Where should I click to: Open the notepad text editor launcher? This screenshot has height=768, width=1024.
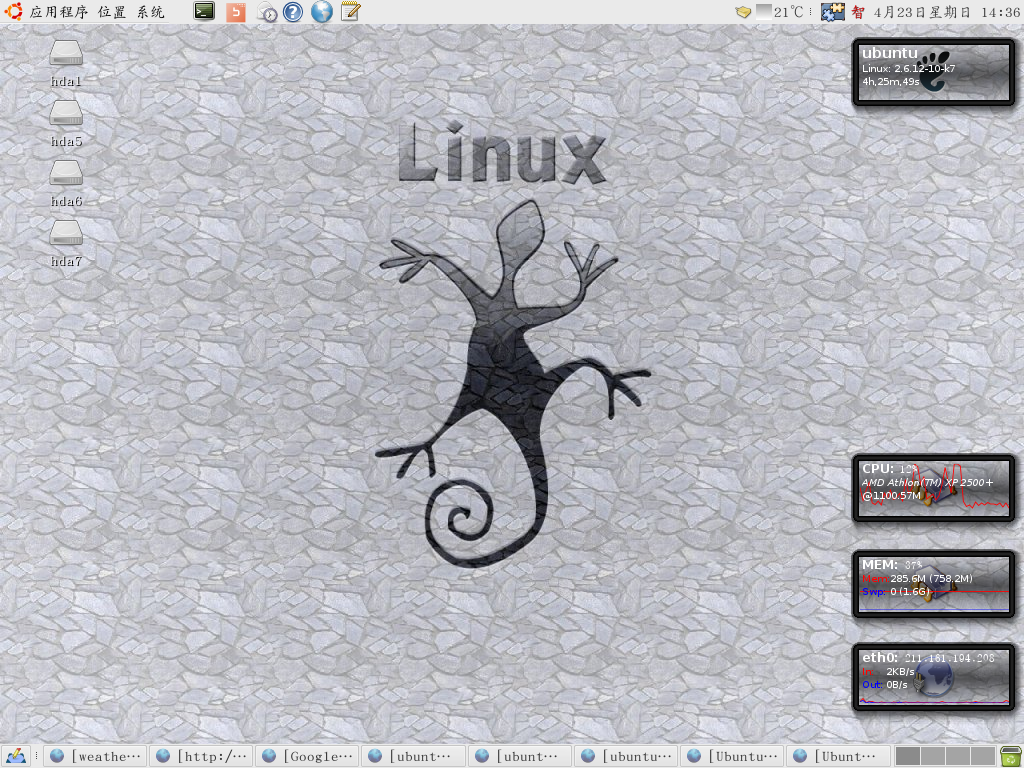coord(351,11)
